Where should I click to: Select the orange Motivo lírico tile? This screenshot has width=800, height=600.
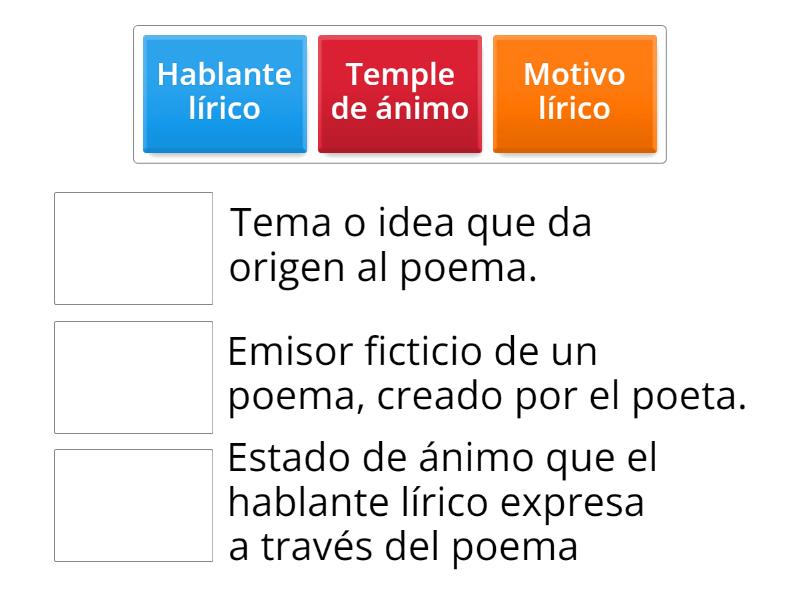[573, 92]
